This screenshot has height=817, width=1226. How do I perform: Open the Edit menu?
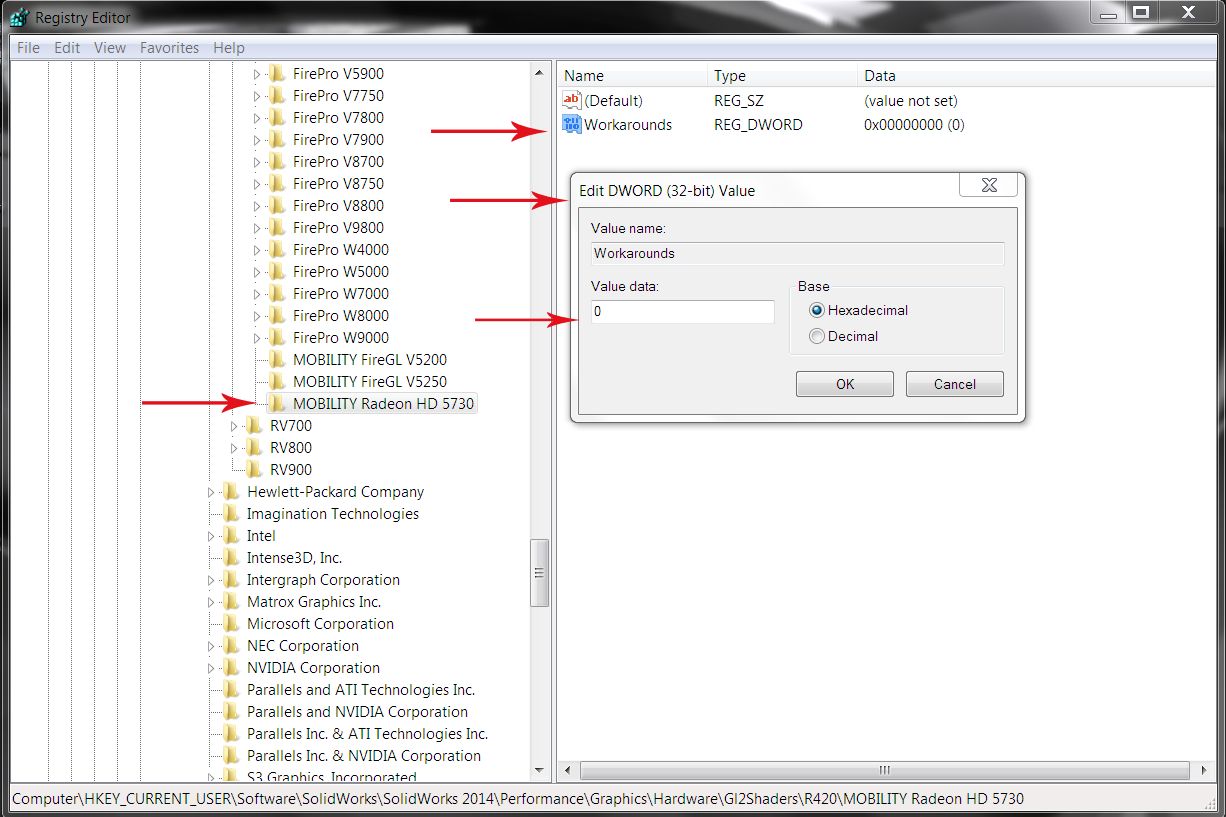(x=67, y=48)
